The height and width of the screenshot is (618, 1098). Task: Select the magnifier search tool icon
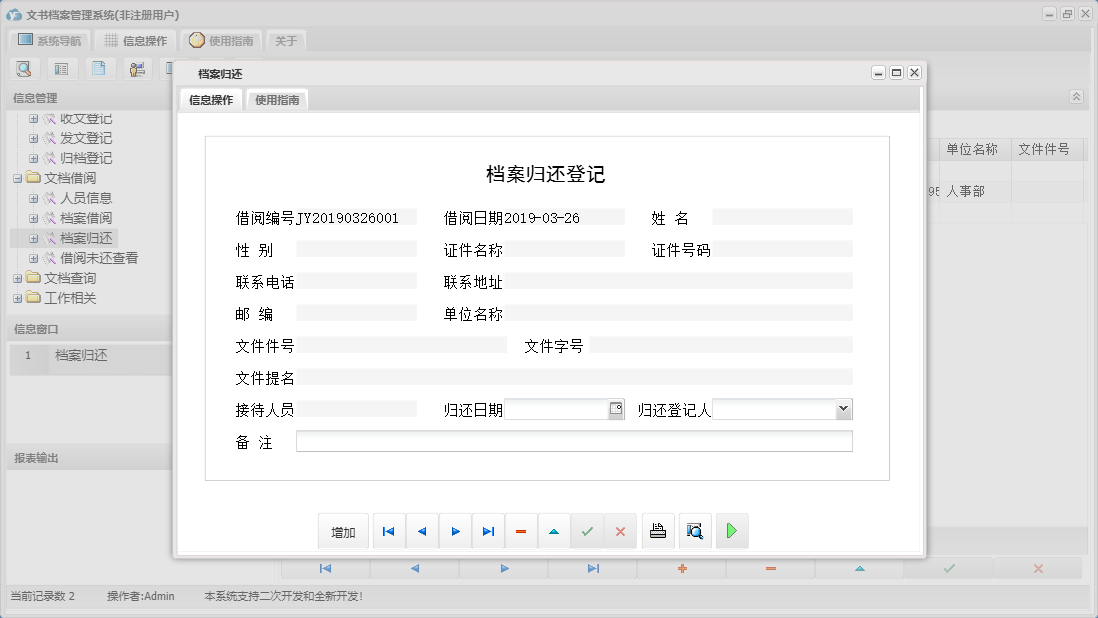click(x=24, y=68)
